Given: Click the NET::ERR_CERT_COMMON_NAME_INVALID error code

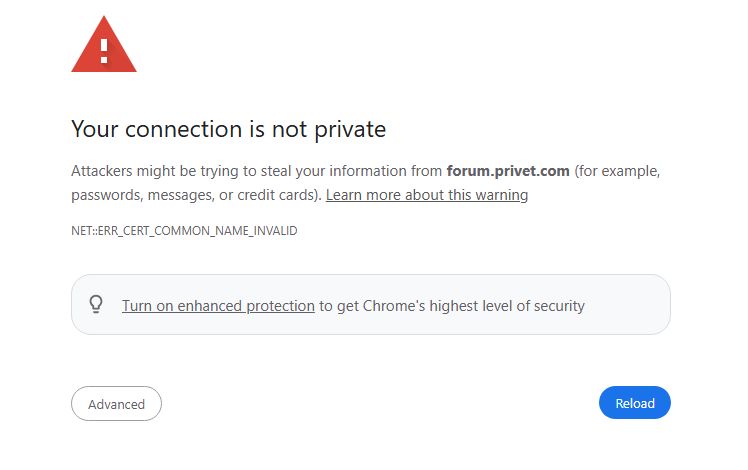Looking at the screenshot, I should pyautogui.click(x=184, y=230).
